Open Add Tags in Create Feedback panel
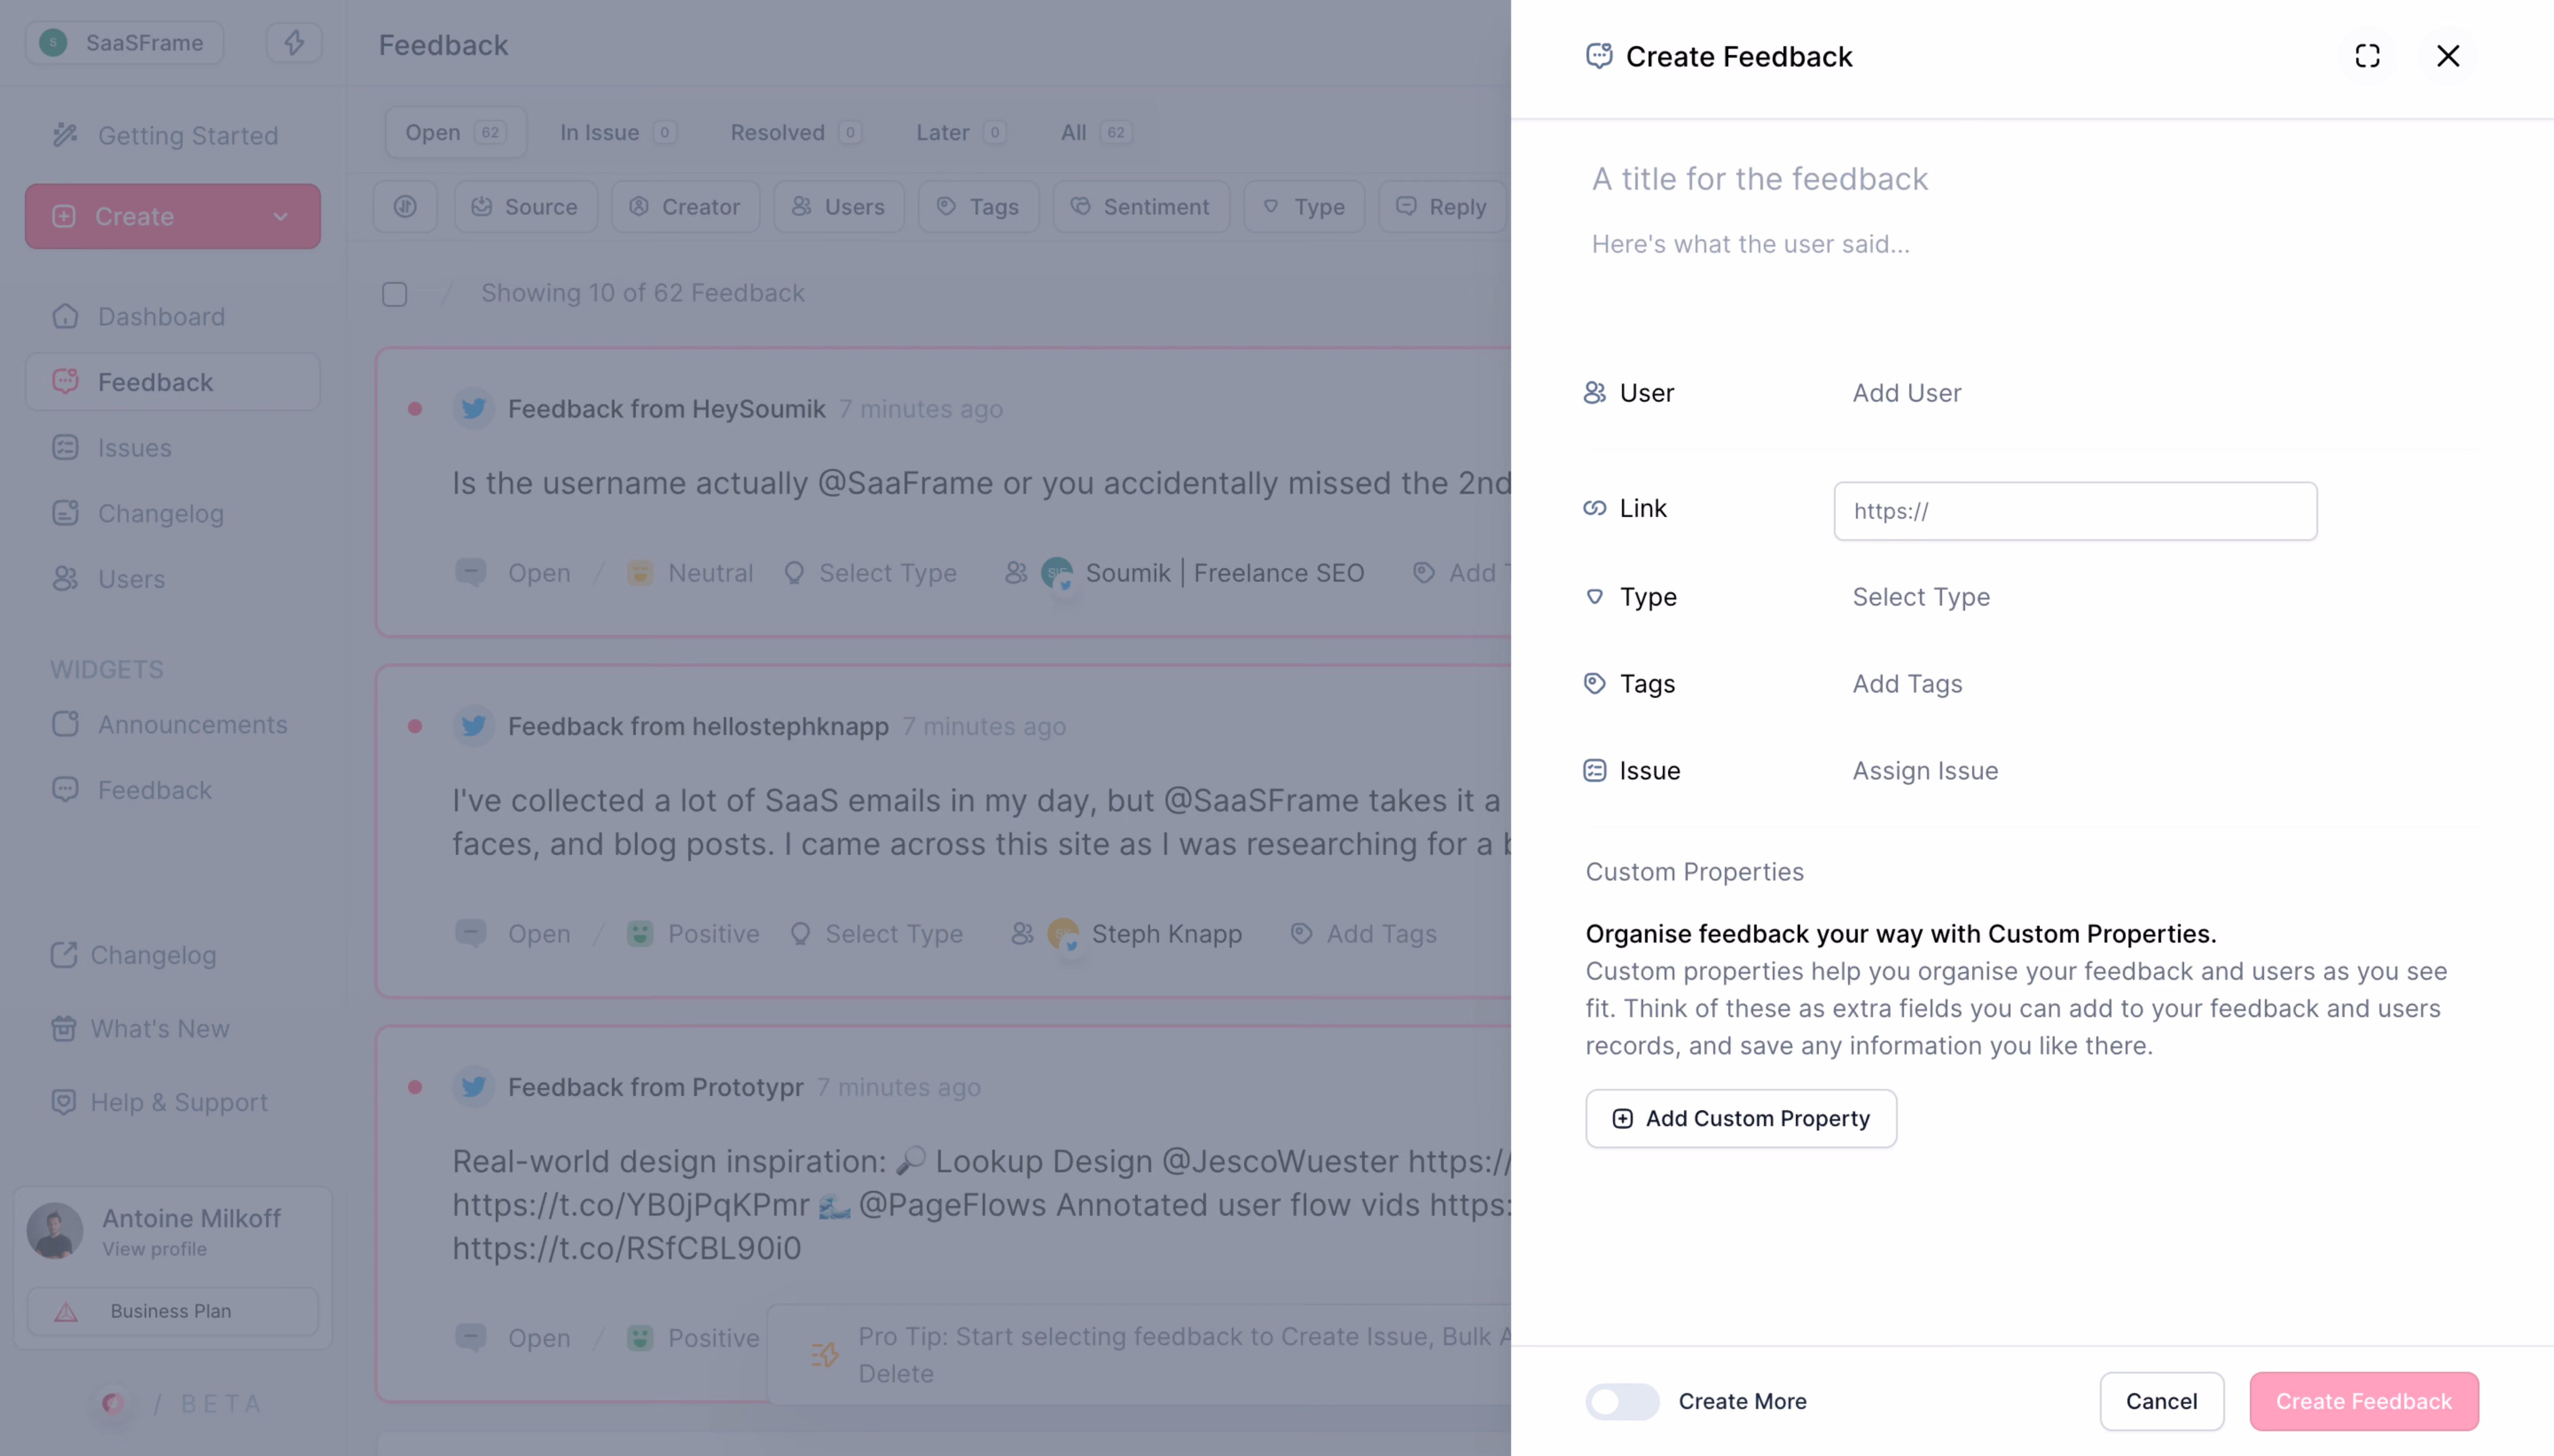2554x1456 pixels. point(1907,684)
